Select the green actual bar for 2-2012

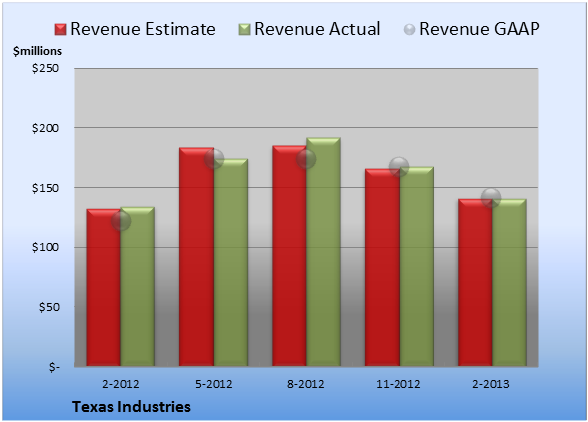[x=138, y=287]
